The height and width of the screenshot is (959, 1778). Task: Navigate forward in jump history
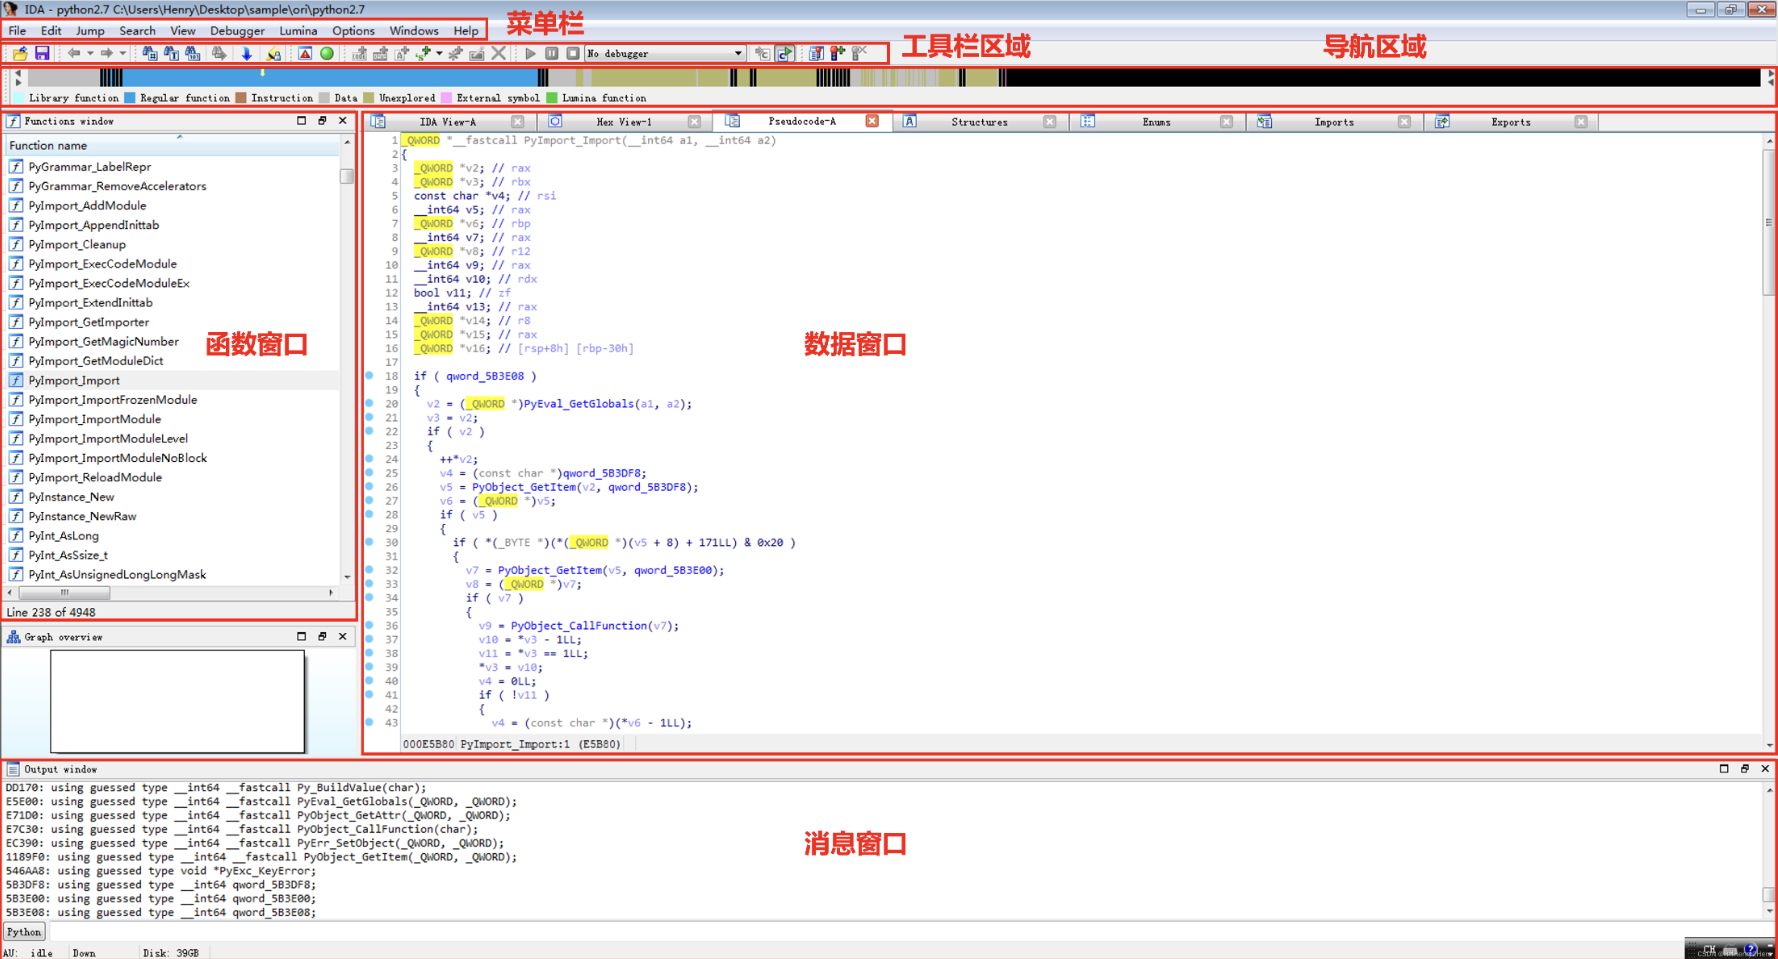tap(107, 53)
